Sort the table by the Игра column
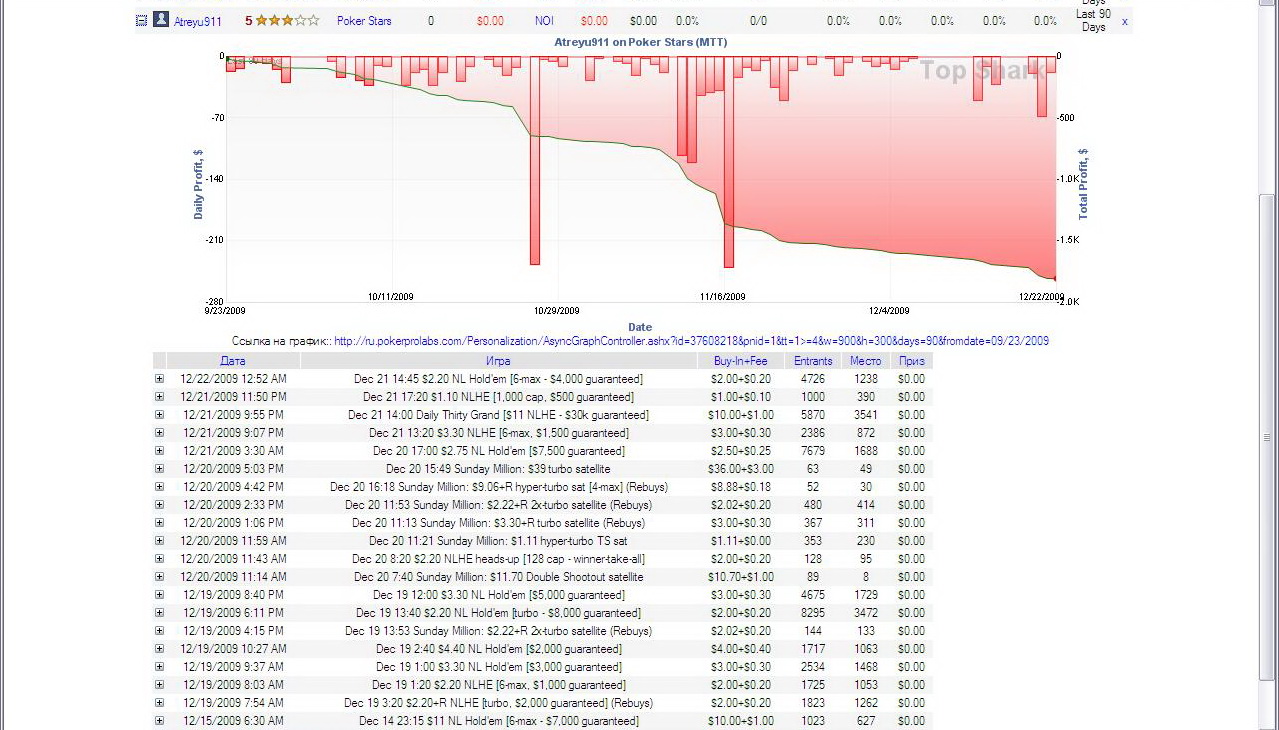Screen dimensions: 1279x730 [498, 361]
